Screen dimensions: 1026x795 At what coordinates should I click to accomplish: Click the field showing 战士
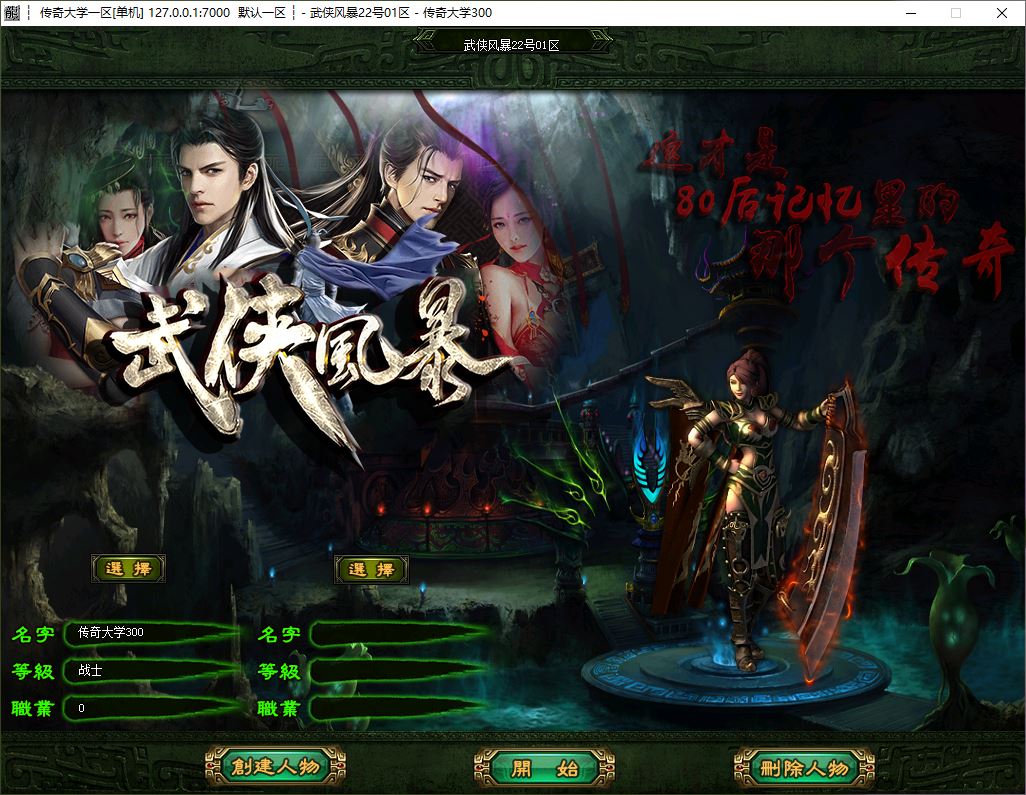pos(152,671)
